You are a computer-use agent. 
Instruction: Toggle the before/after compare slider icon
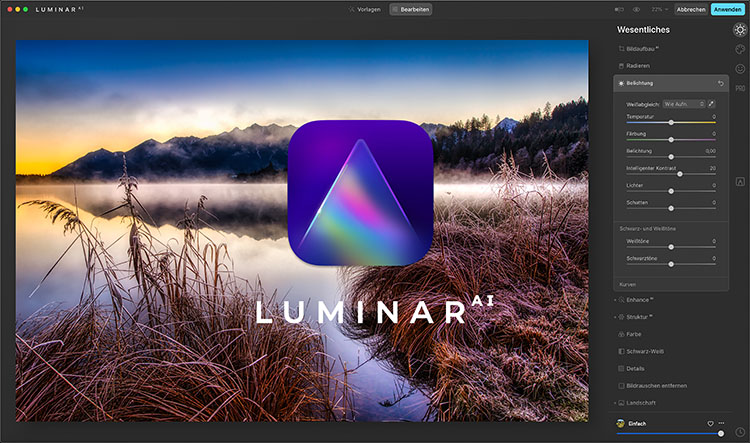(x=619, y=10)
